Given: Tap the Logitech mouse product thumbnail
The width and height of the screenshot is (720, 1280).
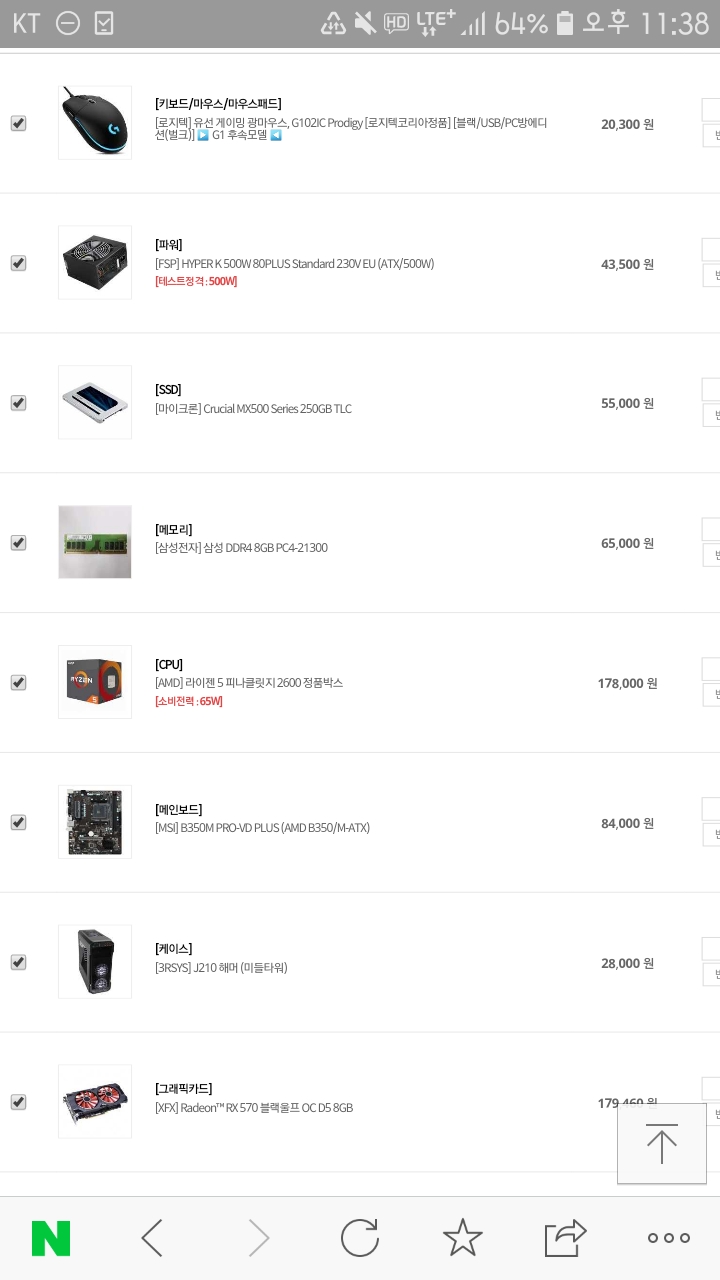Looking at the screenshot, I should pos(95,122).
